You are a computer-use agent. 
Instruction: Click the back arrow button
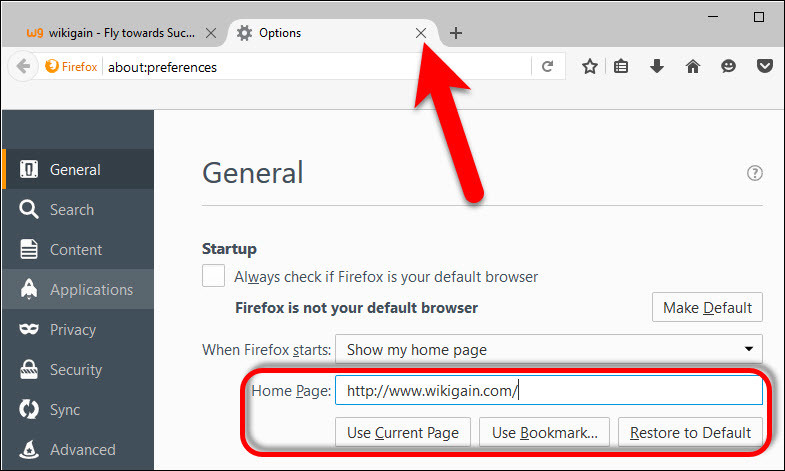click(x=23, y=67)
